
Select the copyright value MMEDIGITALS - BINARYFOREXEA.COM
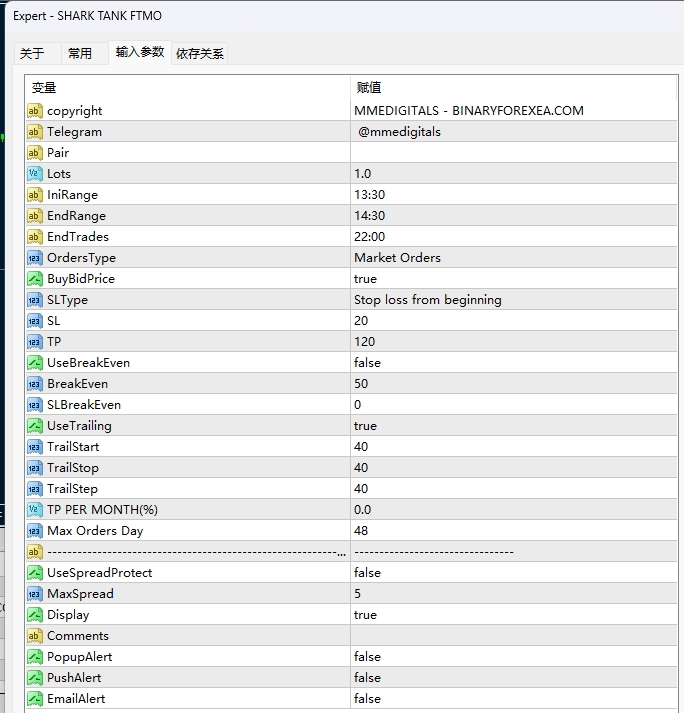pos(468,110)
